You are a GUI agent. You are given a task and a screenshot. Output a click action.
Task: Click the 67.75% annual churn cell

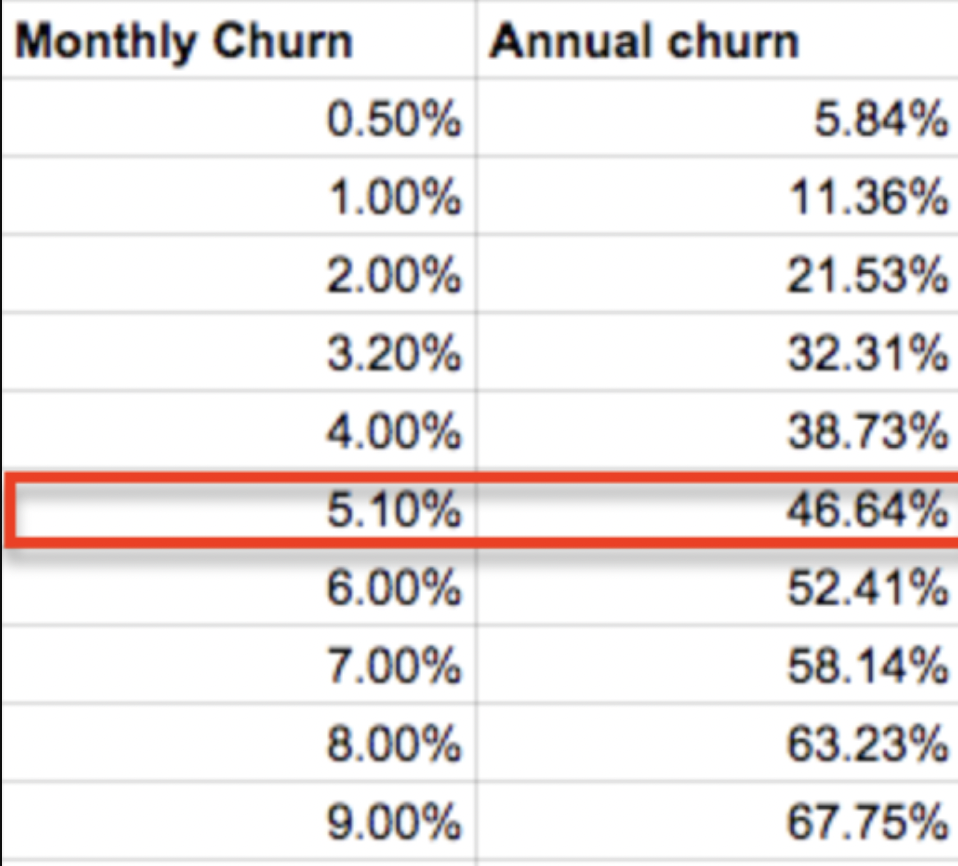point(717,821)
